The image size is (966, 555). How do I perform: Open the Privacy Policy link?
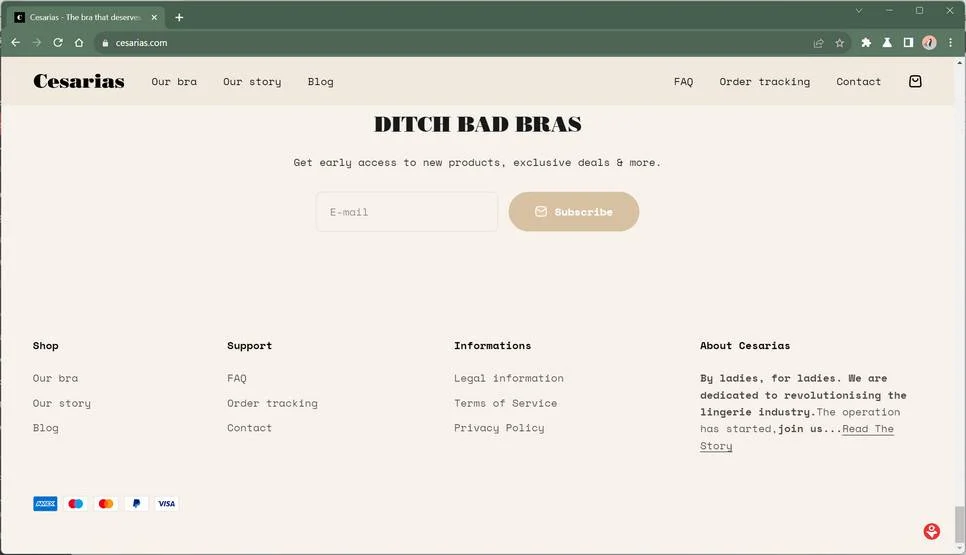point(499,428)
